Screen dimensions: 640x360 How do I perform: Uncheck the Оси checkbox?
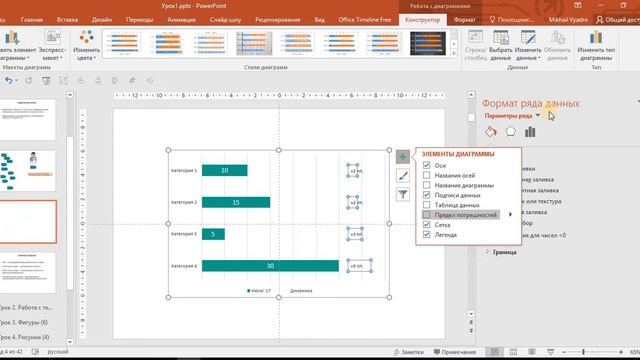pyautogui.click(x=427, y=165)
